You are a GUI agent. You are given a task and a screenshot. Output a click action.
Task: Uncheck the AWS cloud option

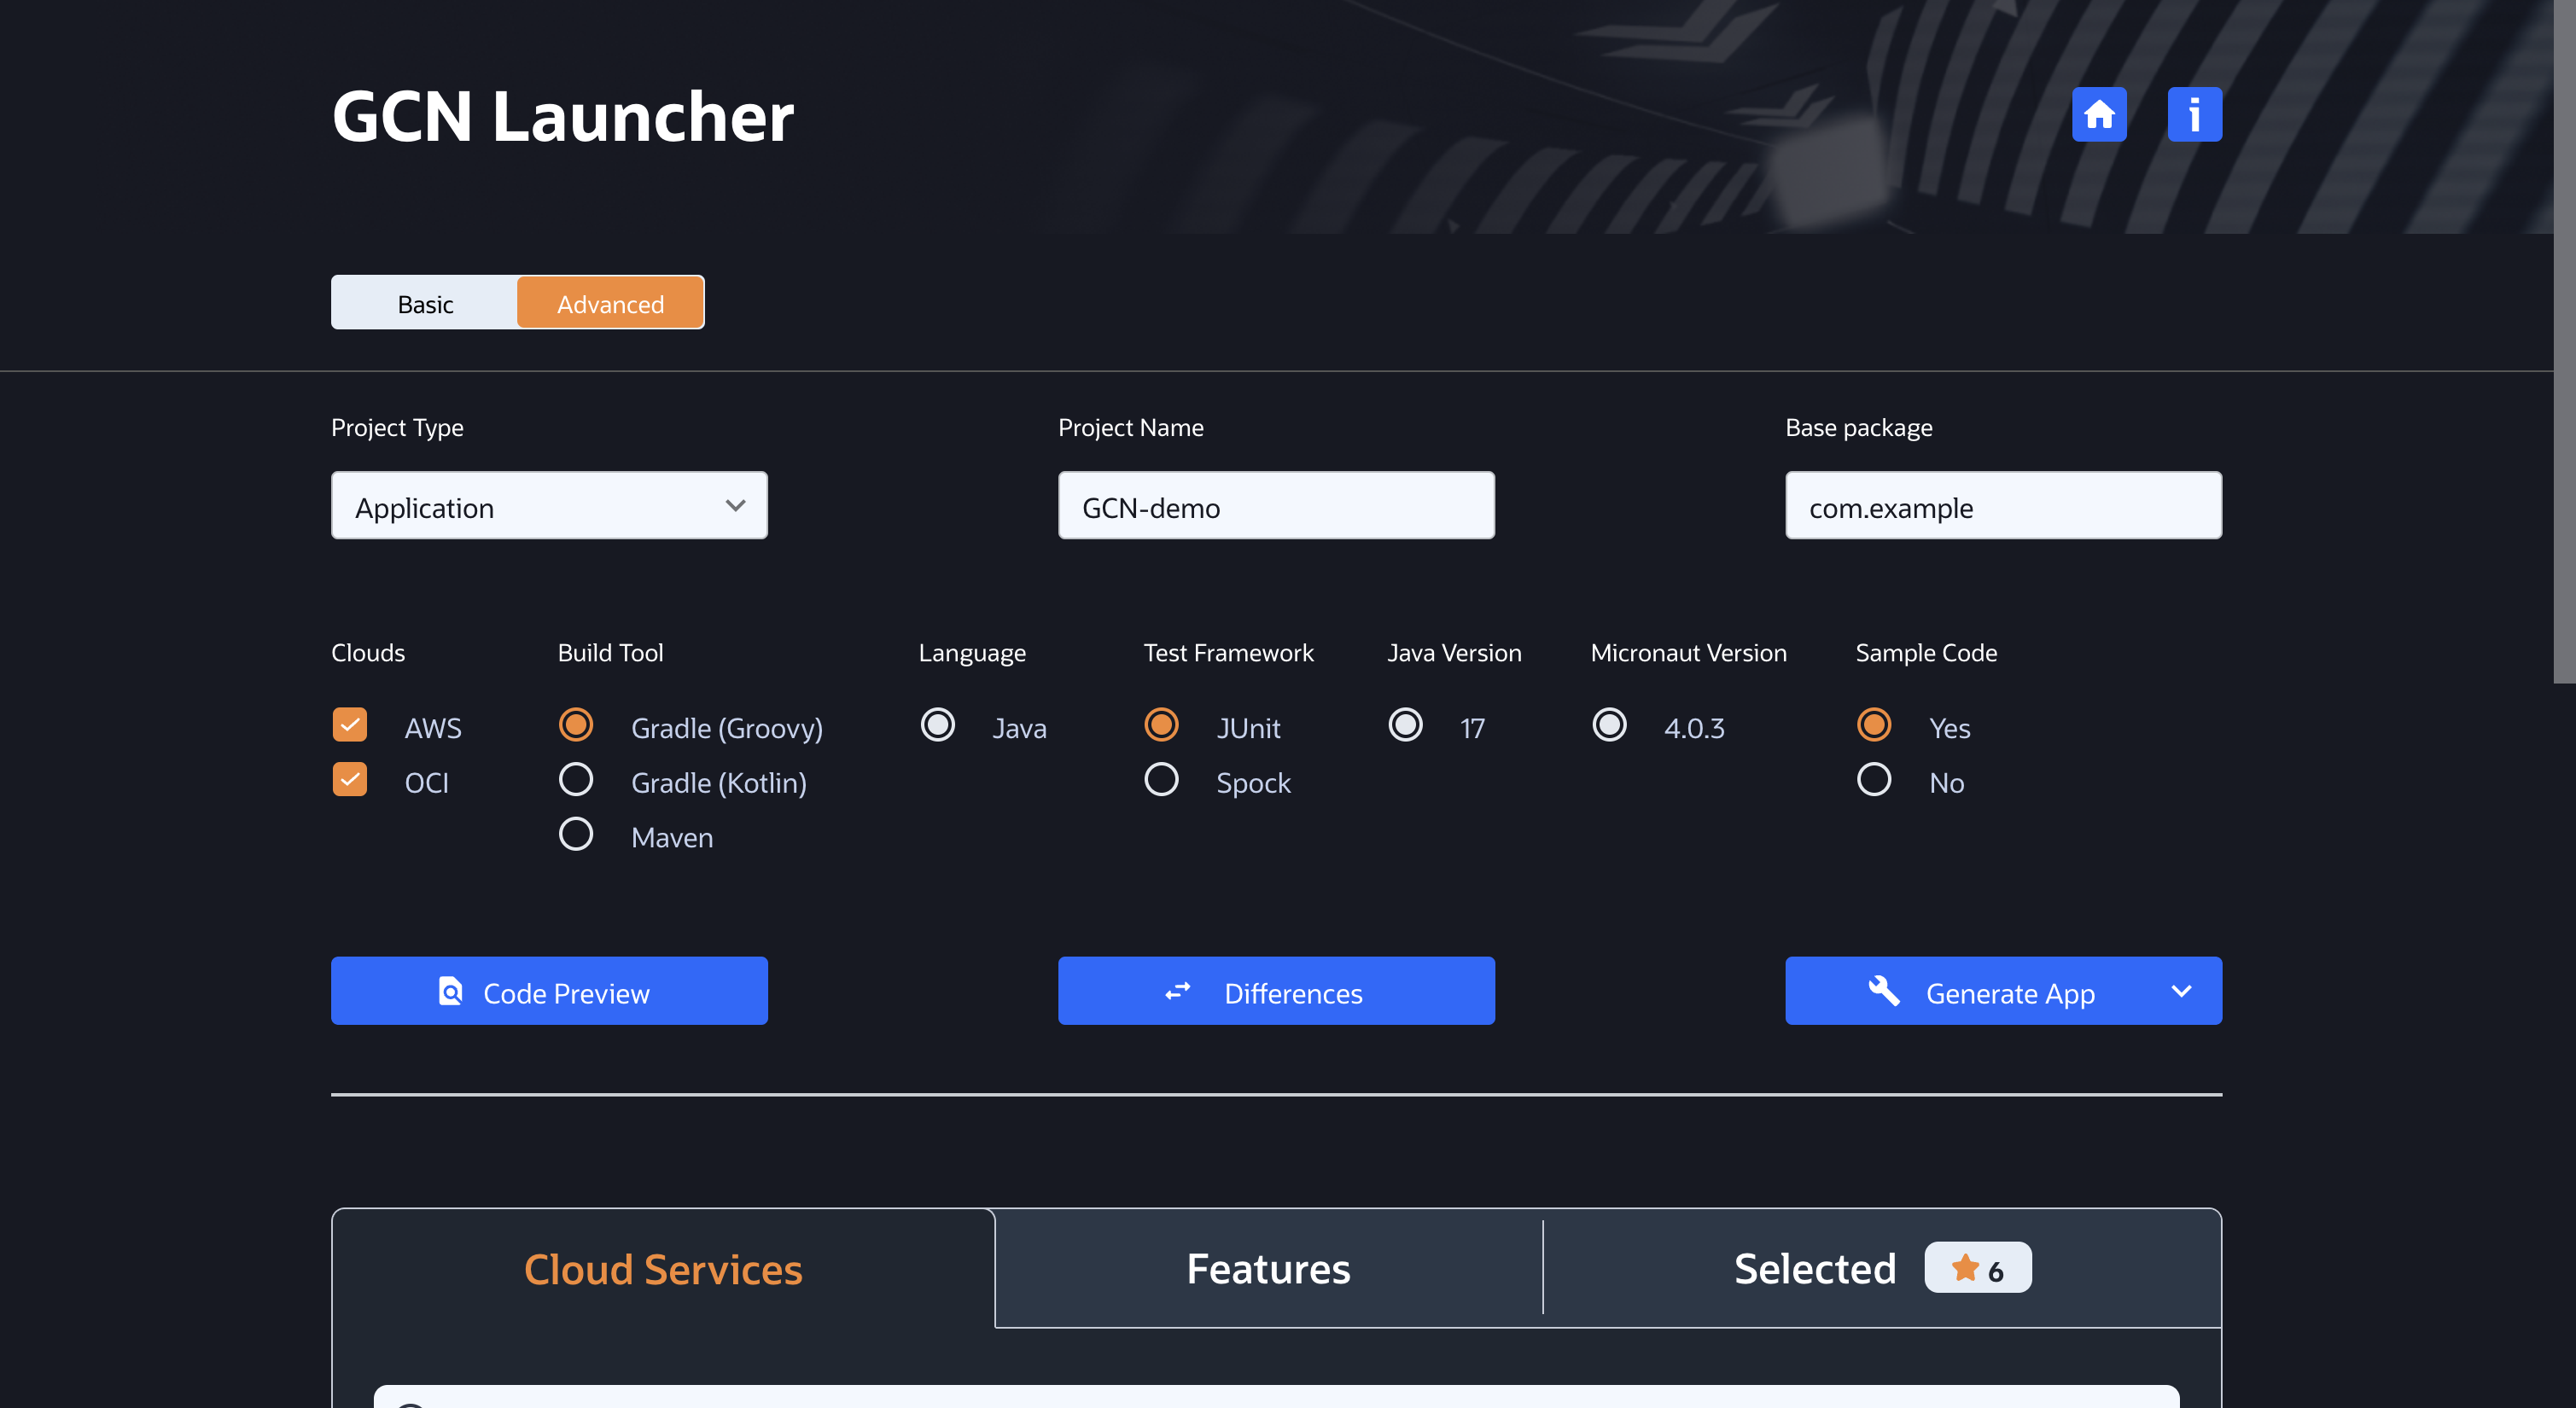pos(349,725)
